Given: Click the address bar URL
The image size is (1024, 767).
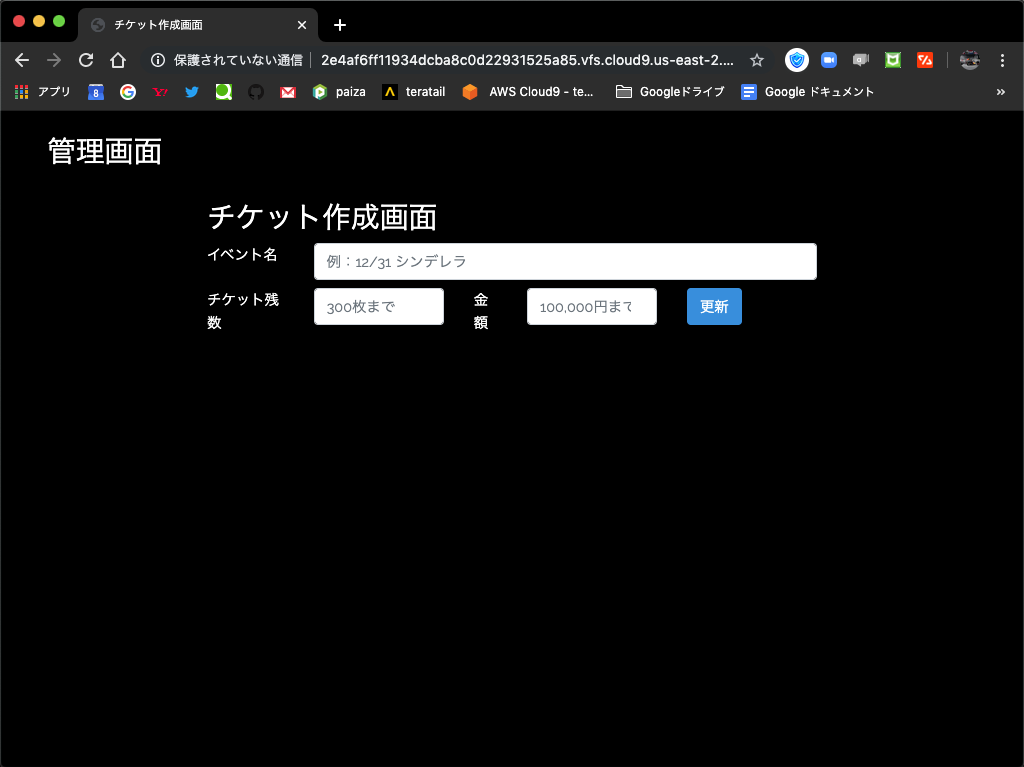Looking at the screenshot, I should [x=527, y=60].
